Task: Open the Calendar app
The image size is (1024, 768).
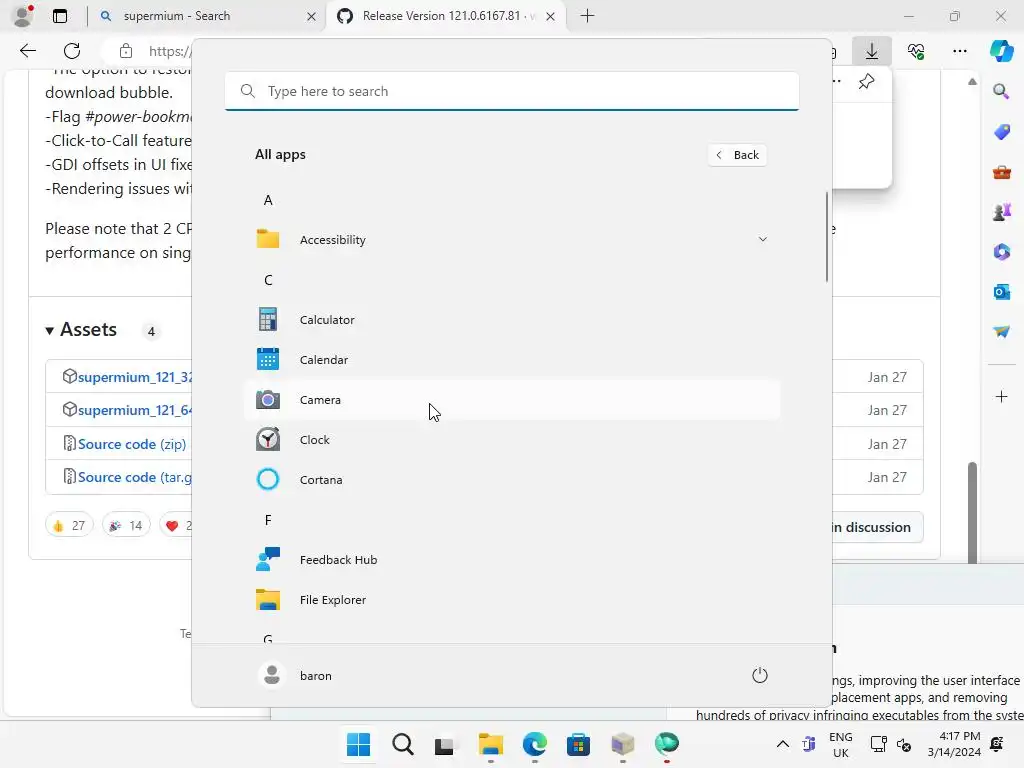Action: (511, 360)
